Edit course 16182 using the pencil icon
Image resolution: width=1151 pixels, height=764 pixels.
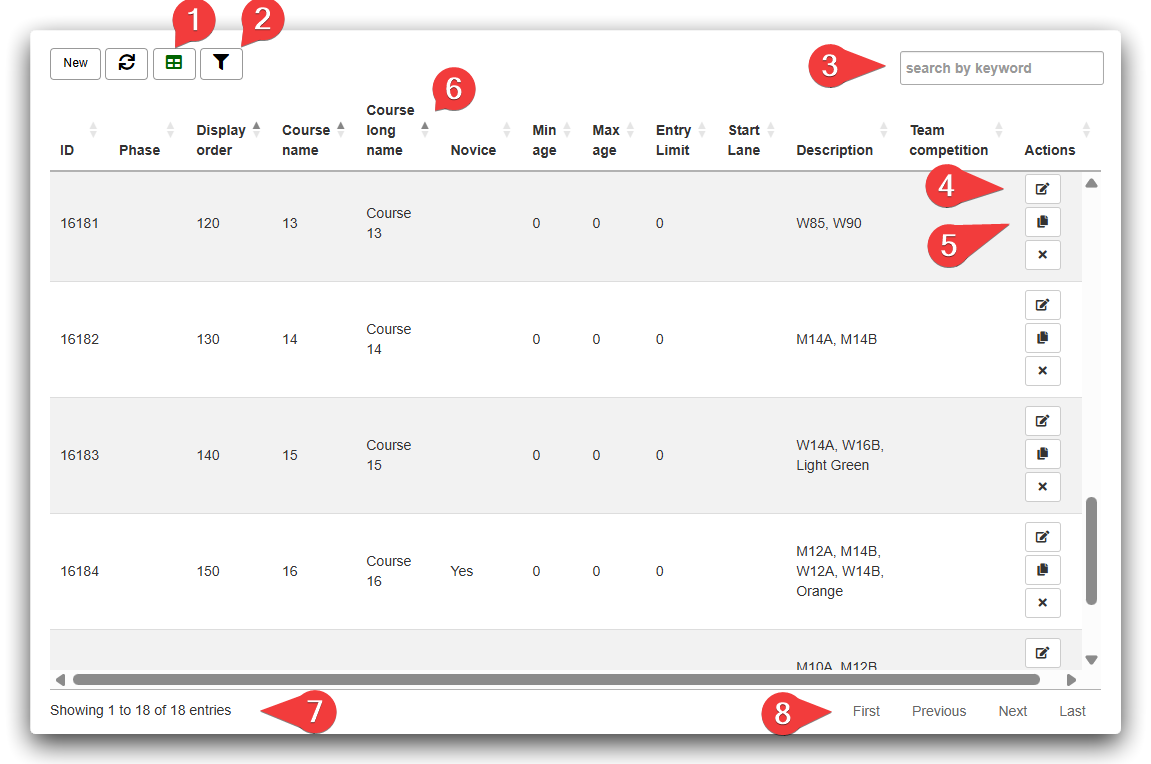(1042, 304)
